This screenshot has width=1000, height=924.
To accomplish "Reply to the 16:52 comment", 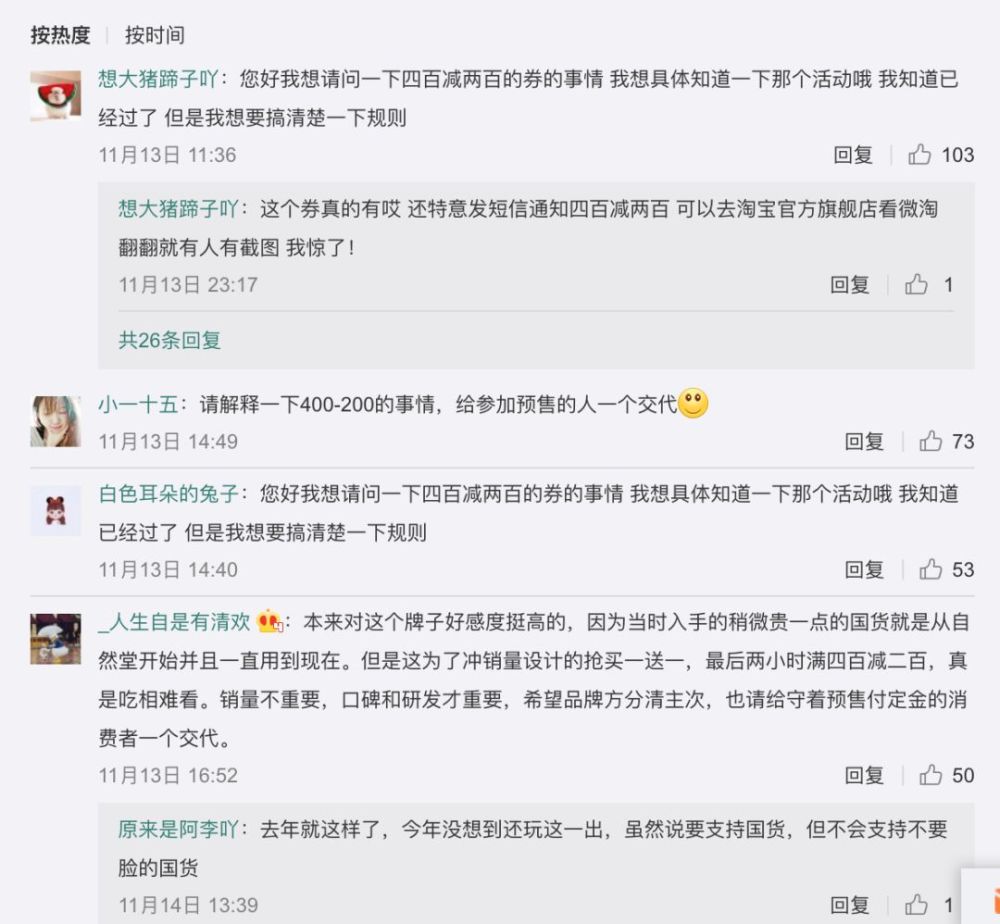I will (x=864, y=775).
